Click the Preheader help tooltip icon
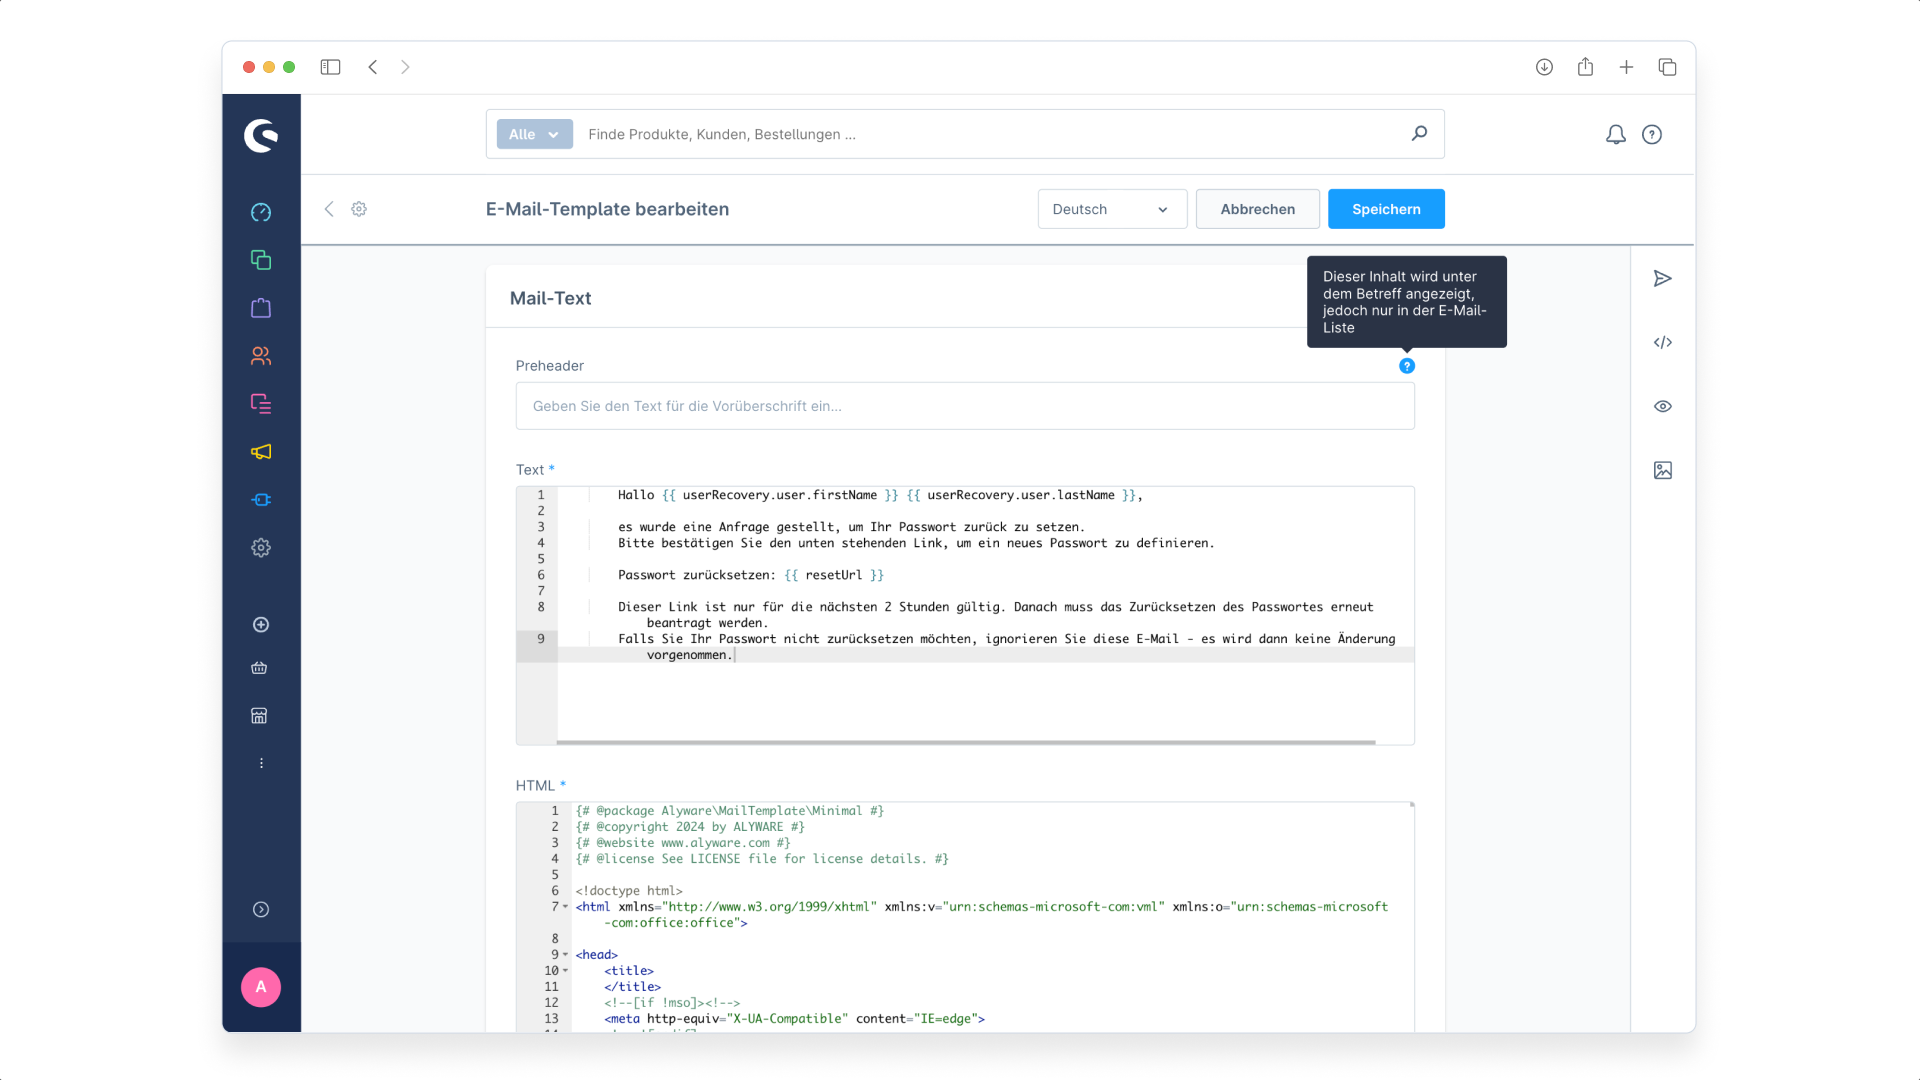This screenshot has width=1920, height=1080. click(1407, 366)
